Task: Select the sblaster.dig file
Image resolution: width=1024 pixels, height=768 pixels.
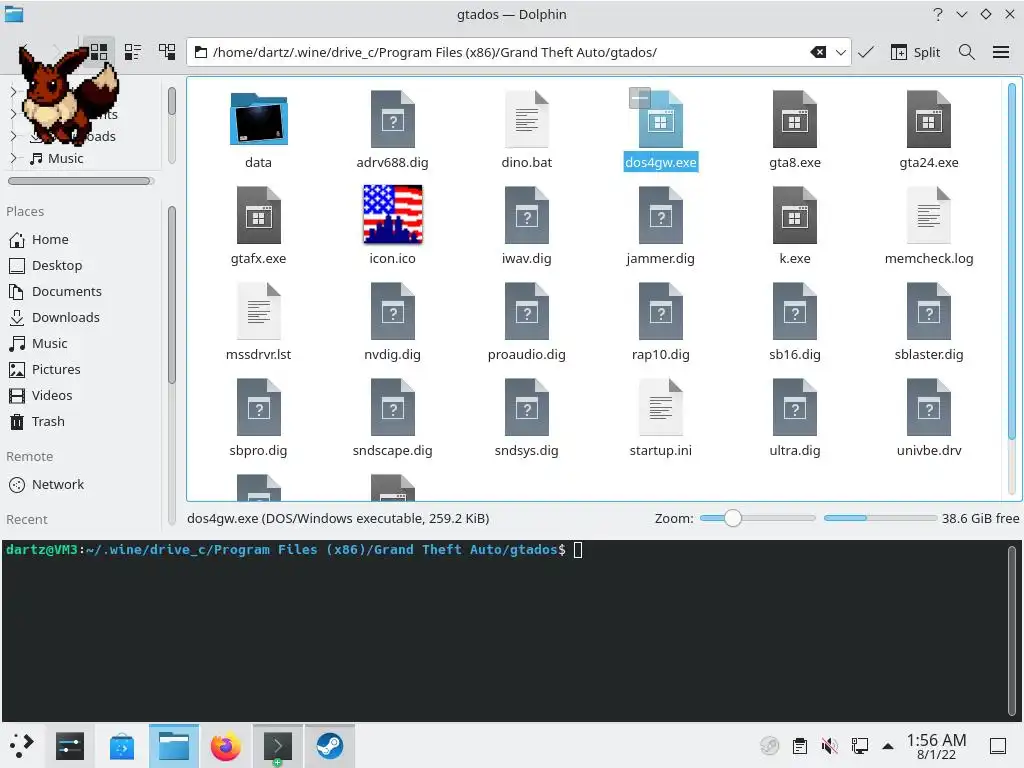Action: 929,322
